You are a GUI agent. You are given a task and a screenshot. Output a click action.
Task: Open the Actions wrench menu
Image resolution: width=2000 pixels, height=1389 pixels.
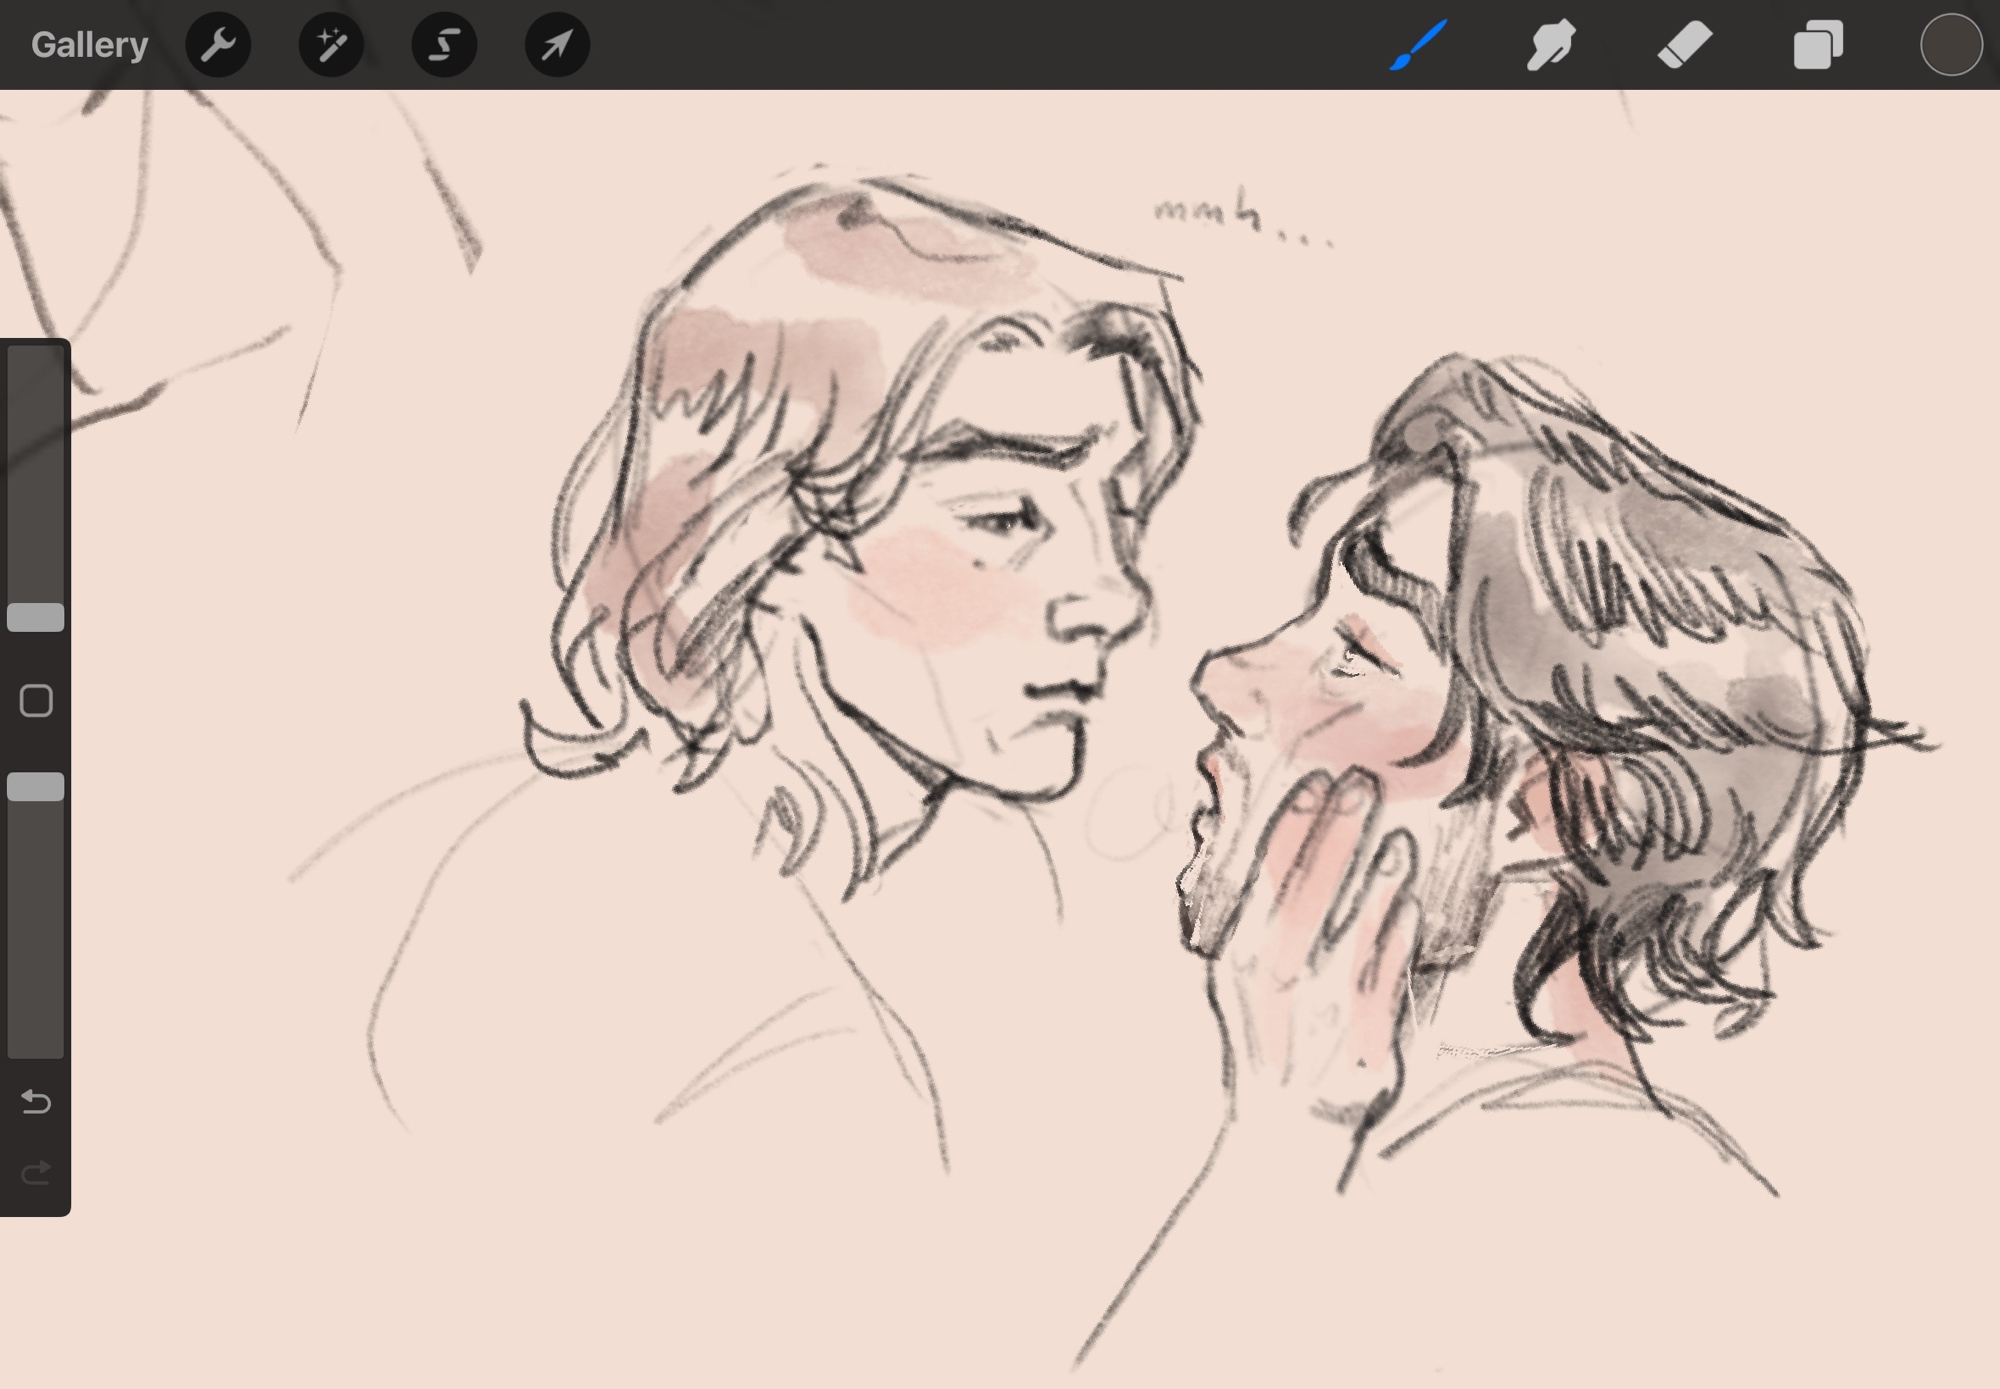218,45
